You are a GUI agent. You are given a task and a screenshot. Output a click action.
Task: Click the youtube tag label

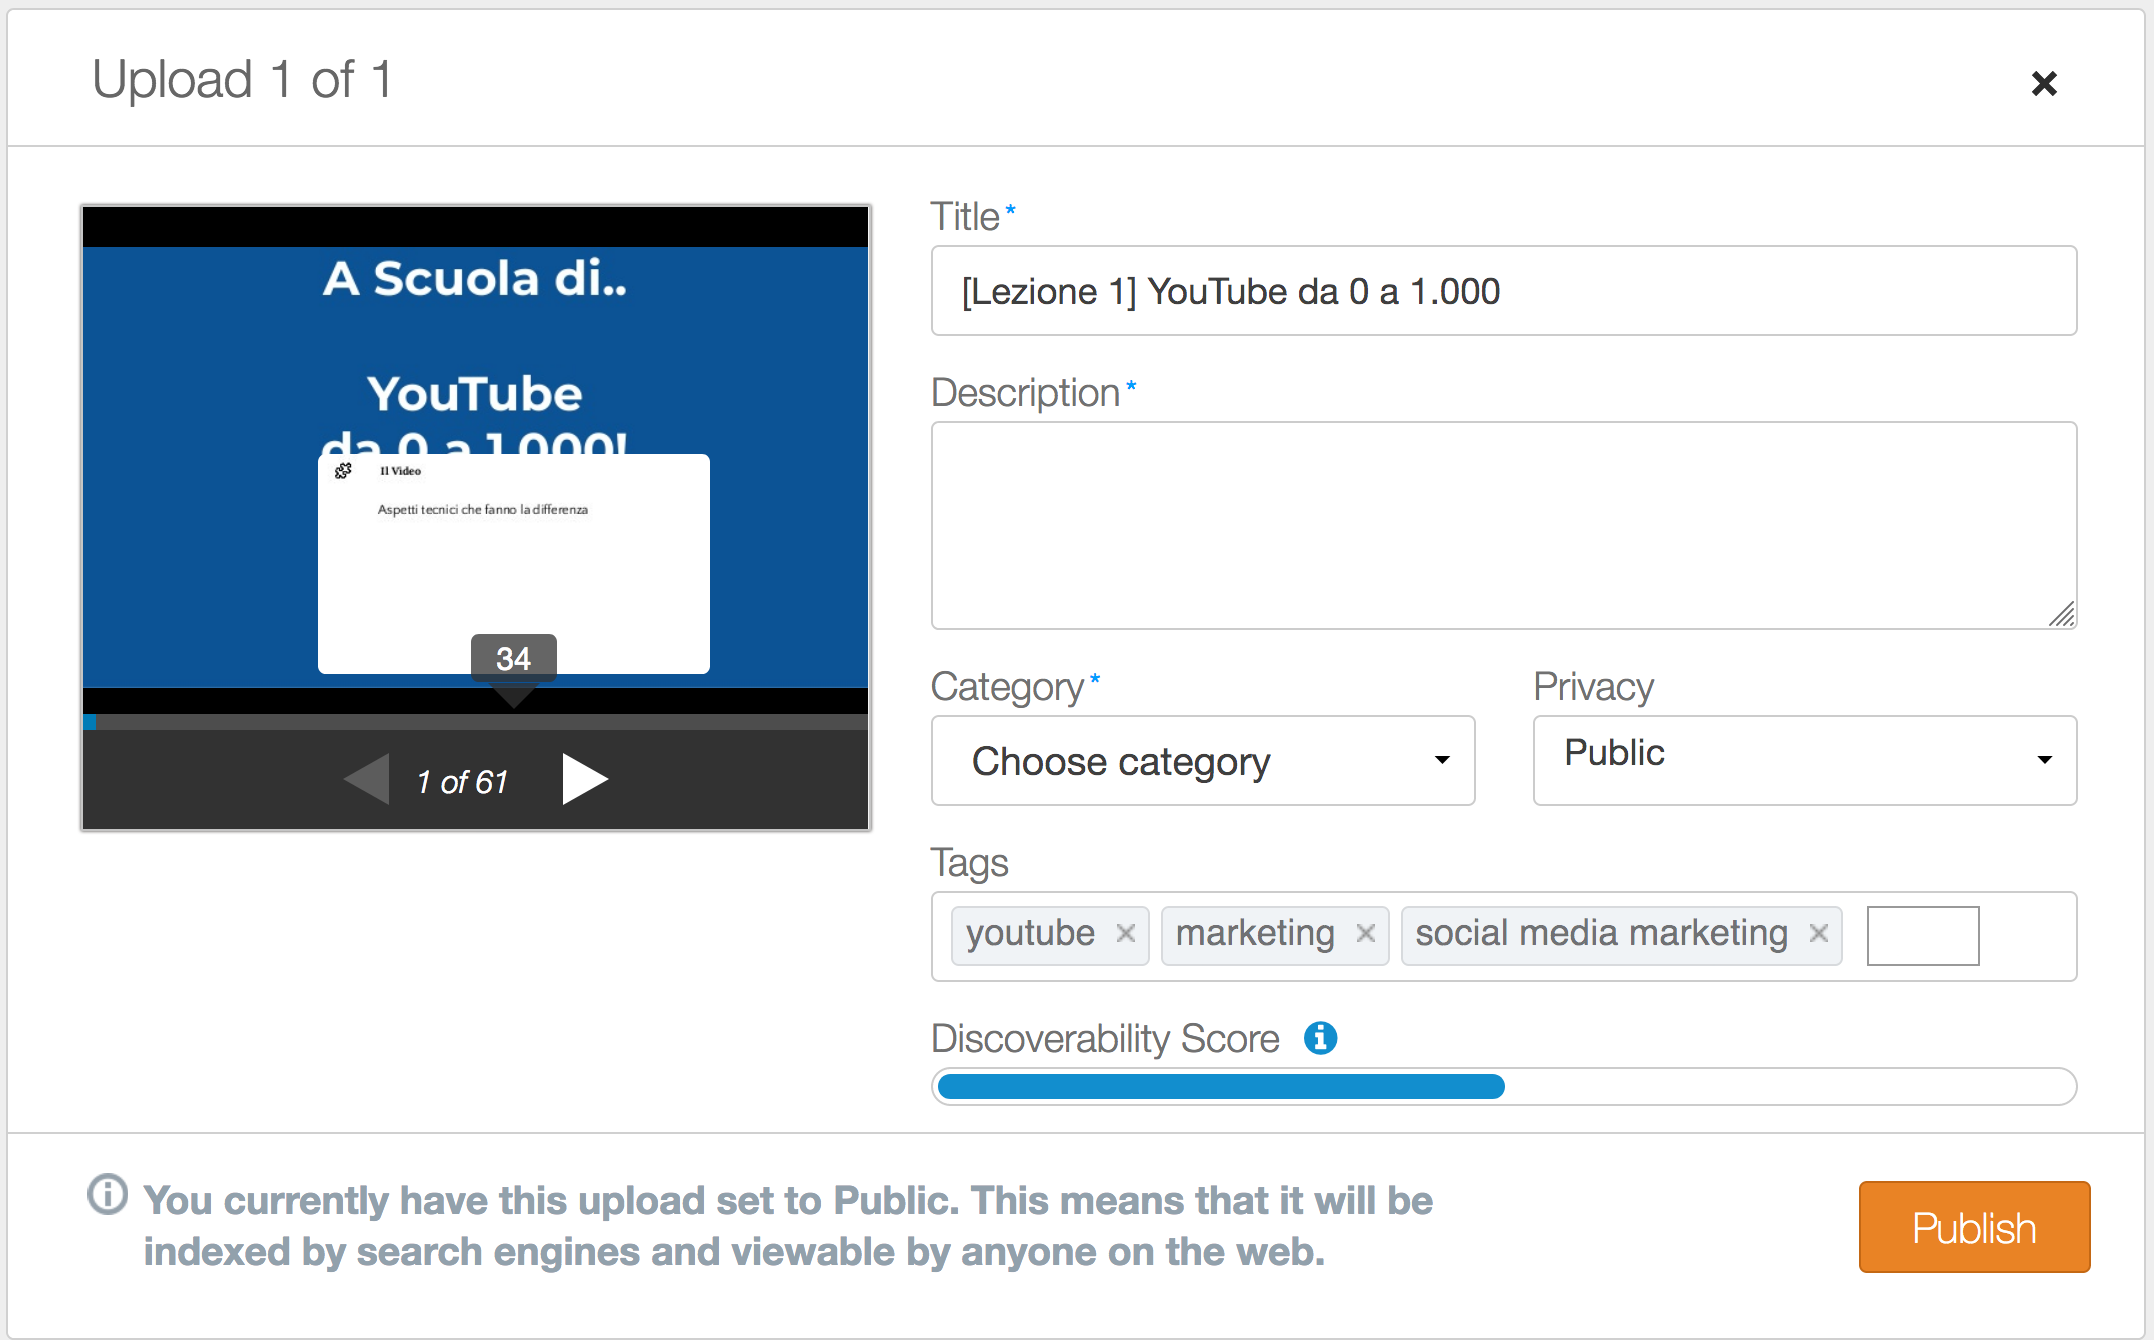[x=1030, y=933]
